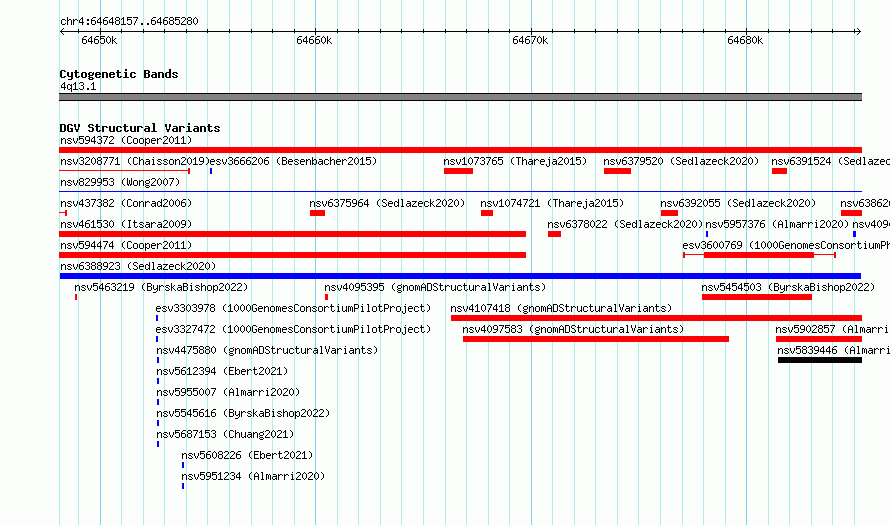Select the nsv3208771 (Chaisson2019) variant label
This screenshot has height=525, width=890.
click(135, 161)
